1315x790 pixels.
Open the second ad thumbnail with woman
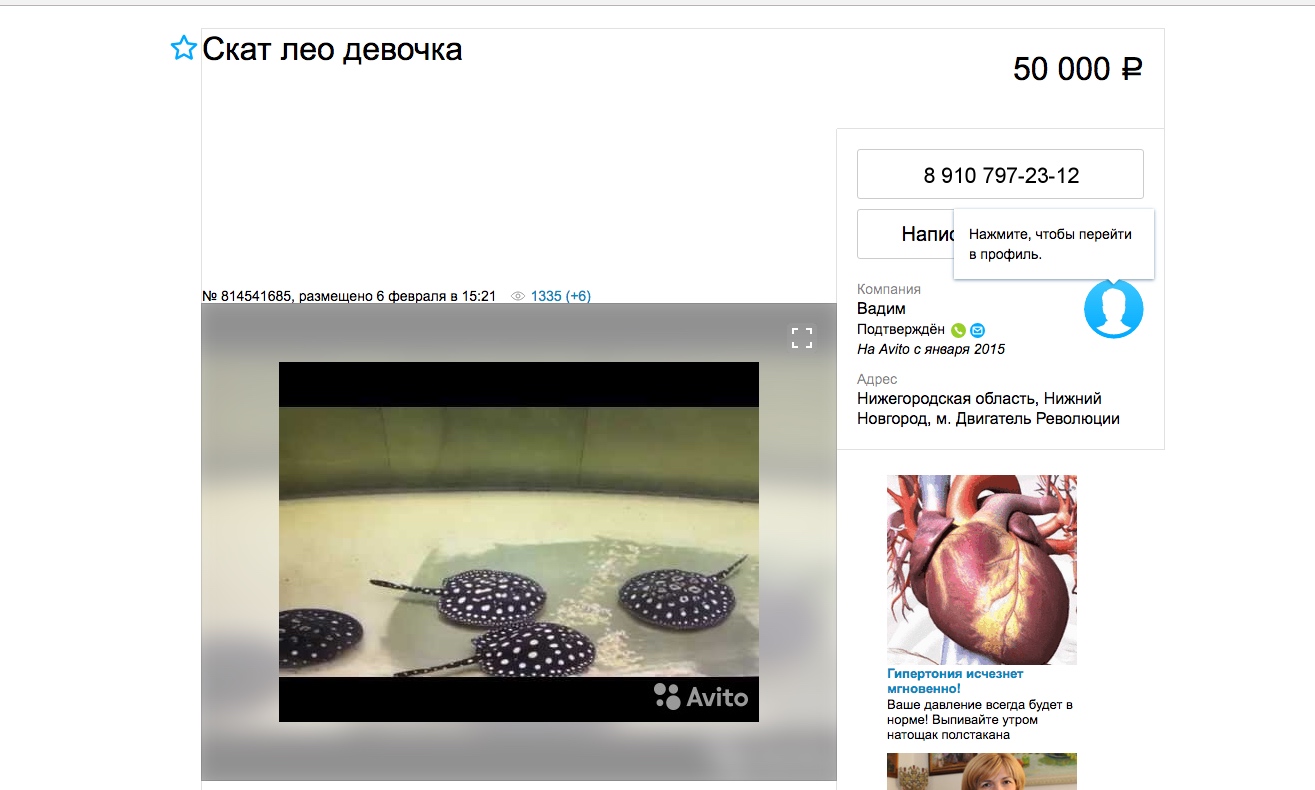pyautogui.click(x=981, y=771)
